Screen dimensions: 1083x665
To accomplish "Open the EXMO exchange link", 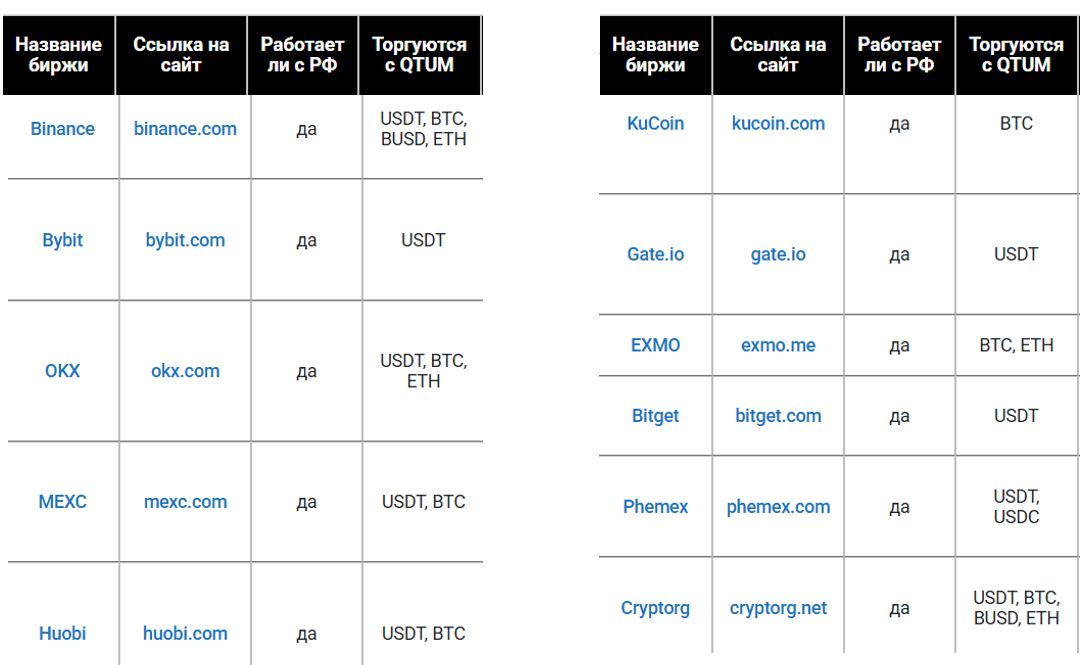I will tap(655, 345).
